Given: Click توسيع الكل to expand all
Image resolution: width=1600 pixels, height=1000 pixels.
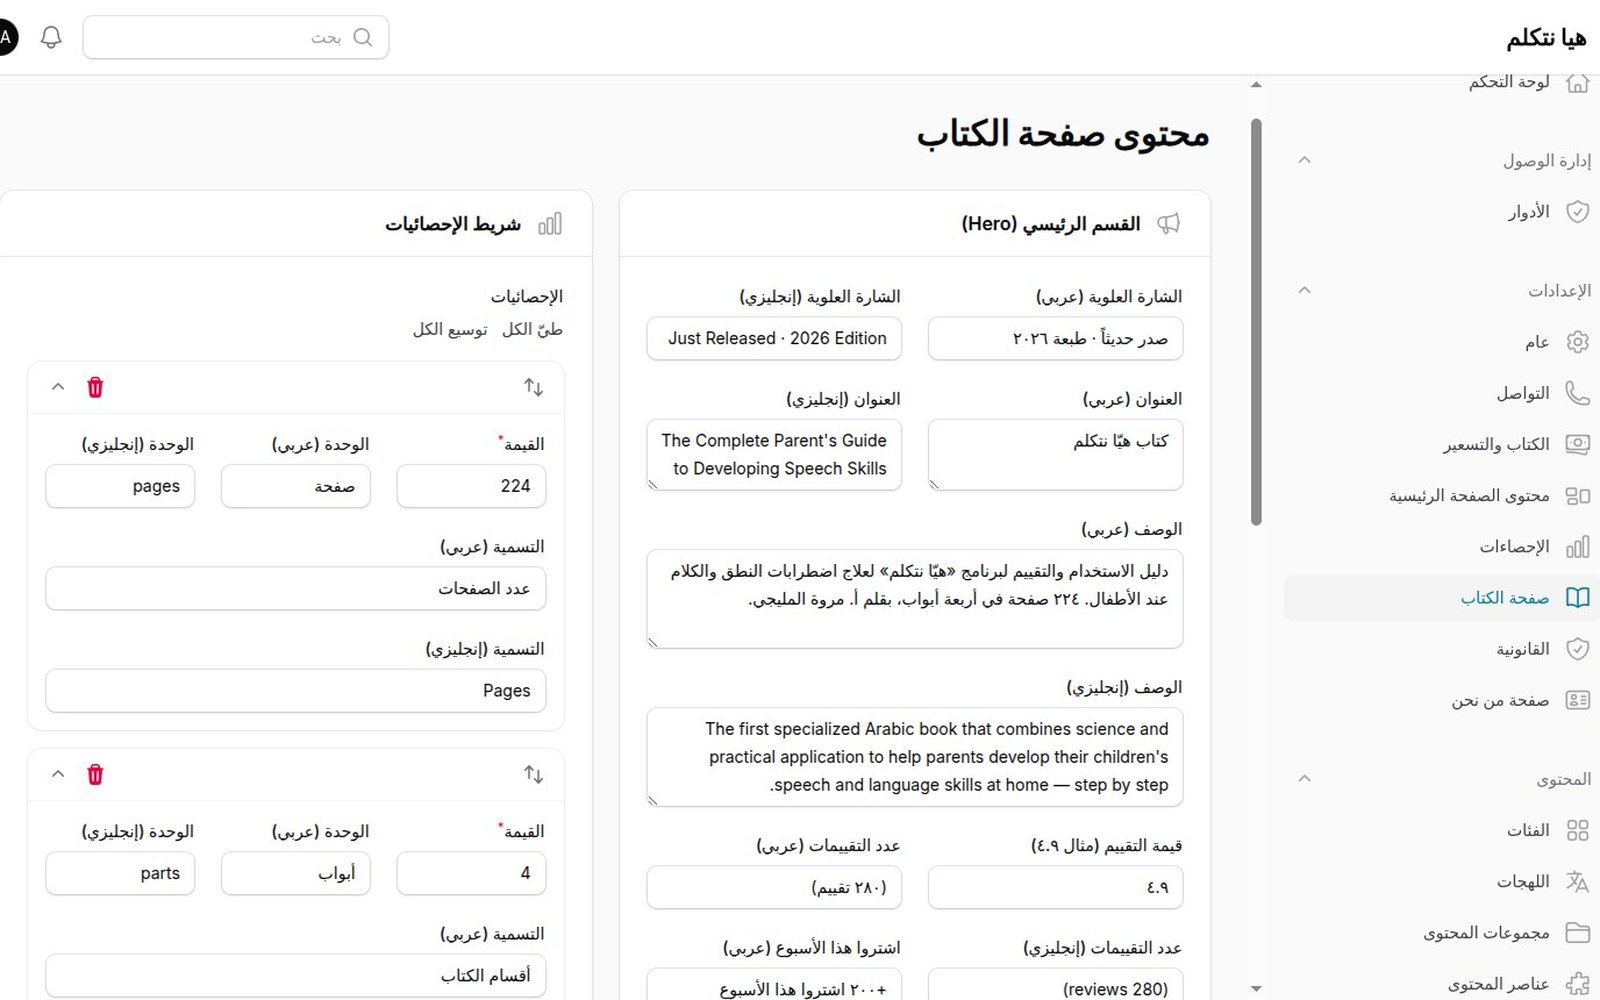Looking at the screenshot, I should point(450,329).
